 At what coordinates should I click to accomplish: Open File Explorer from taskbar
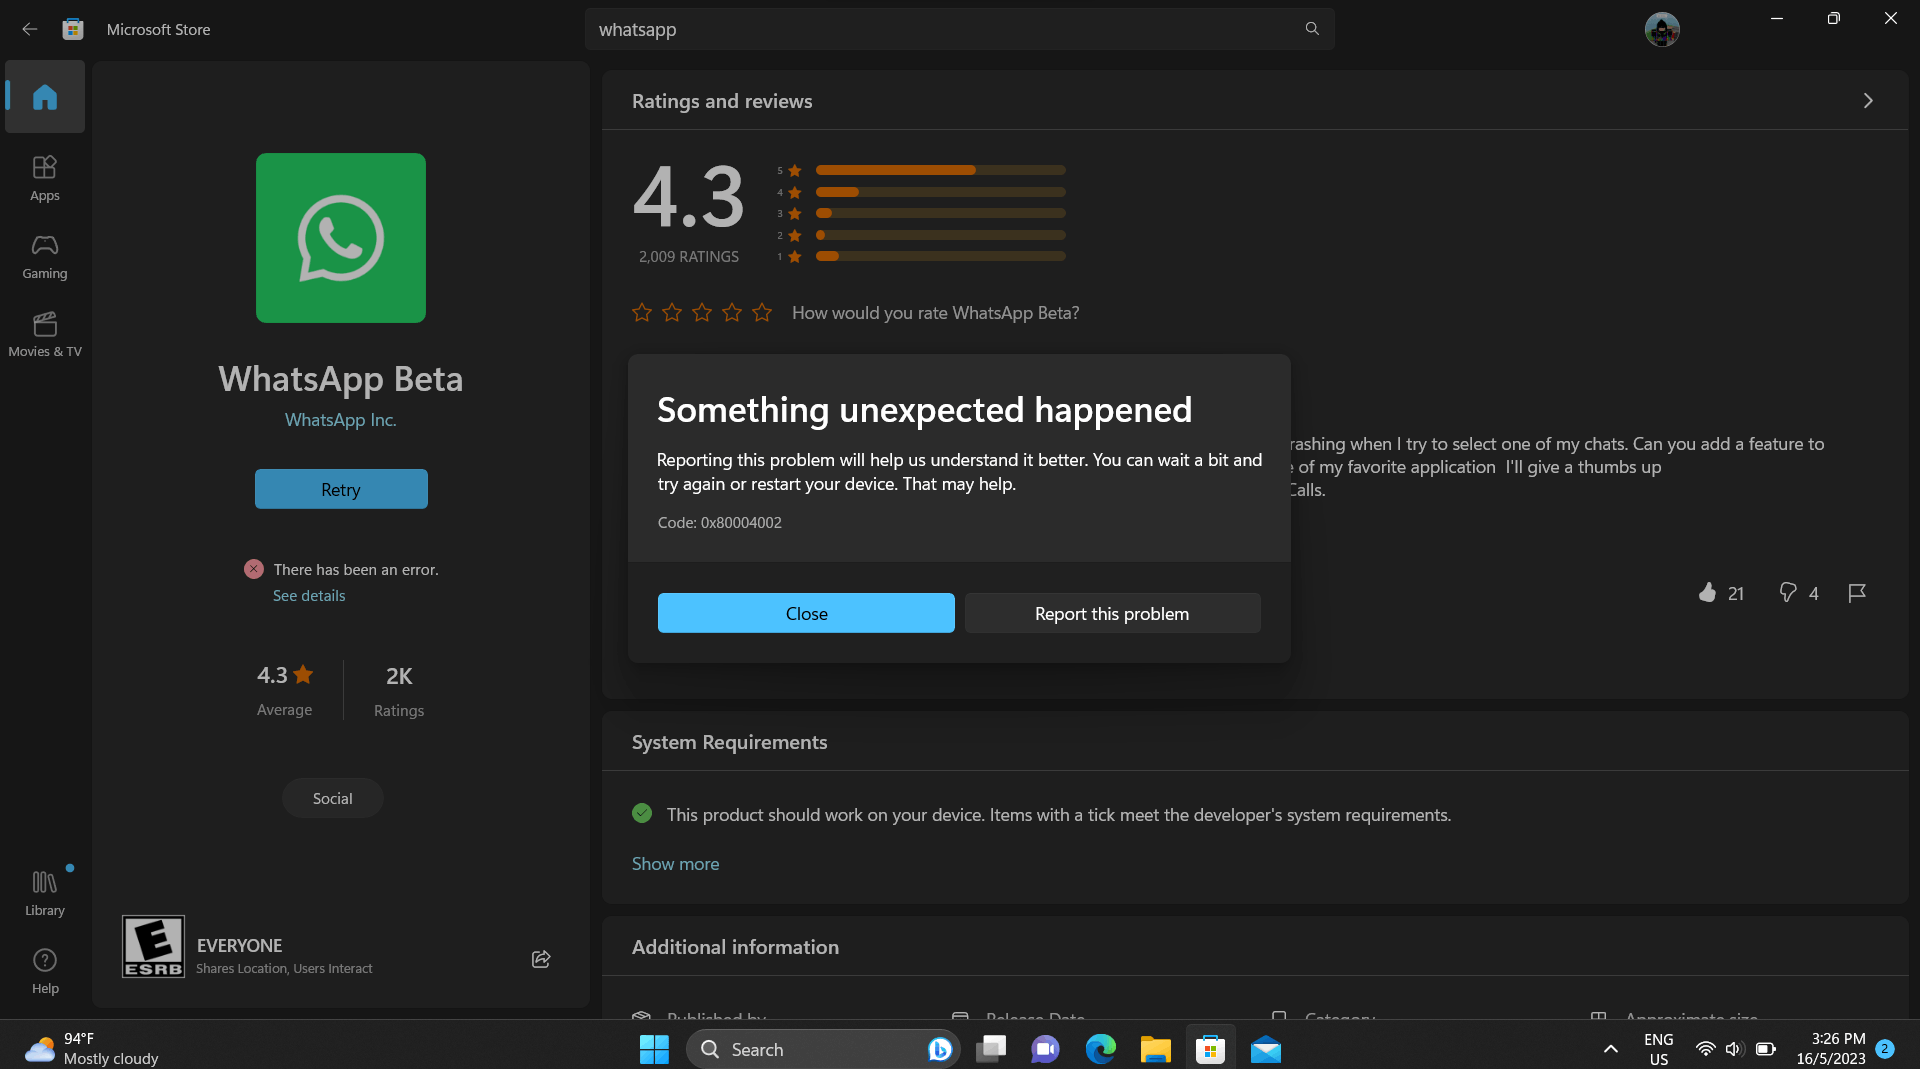point(1155,1049)
